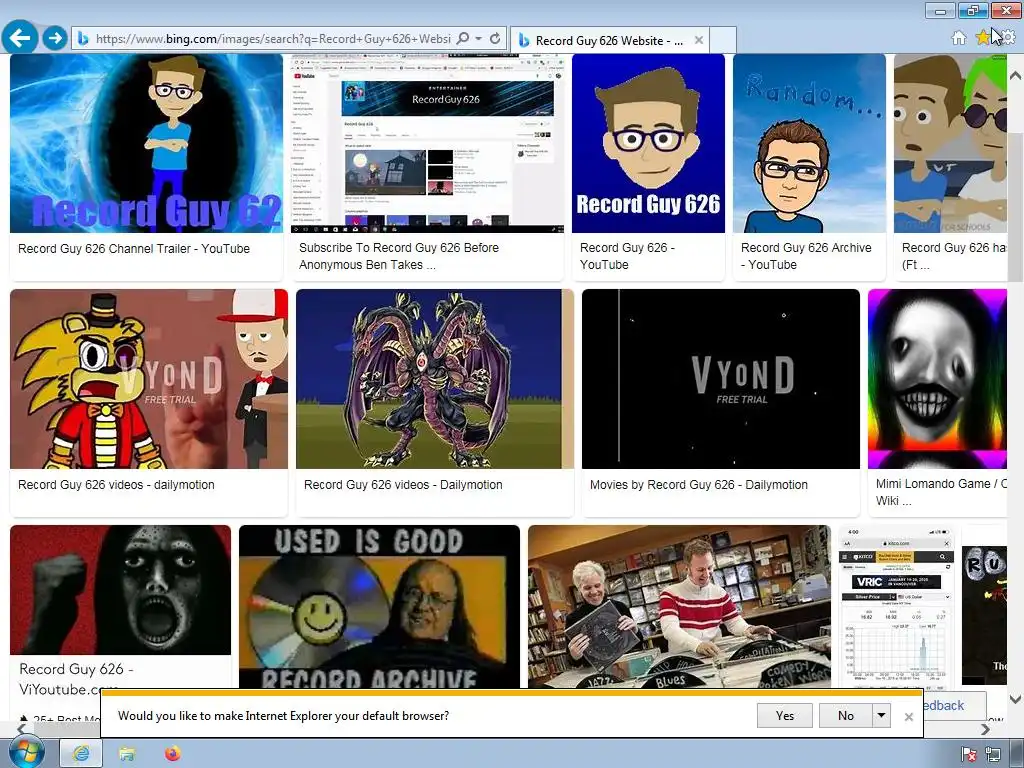Click Record Guy 626 Archive - YouTube caption
The image size is (1024, 768).
[806, 256]
